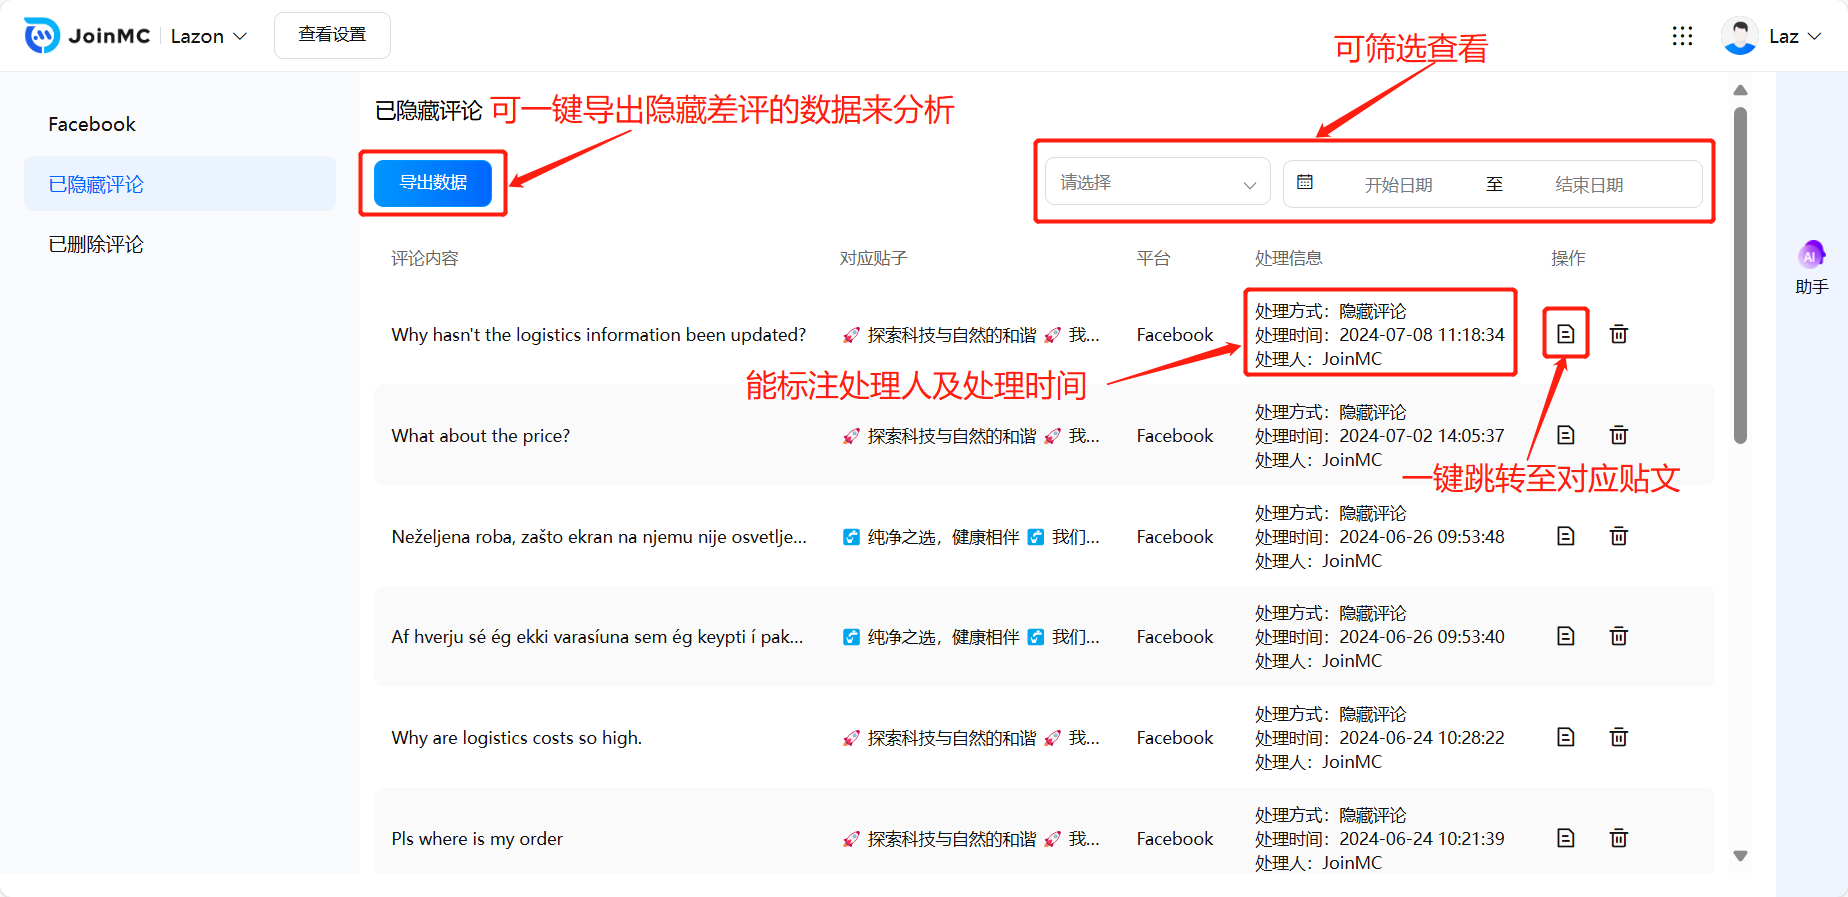This screenshot has width=1848, height=897.
Task: Click the 结束日期 end date field
Action: coord(1588,185)
